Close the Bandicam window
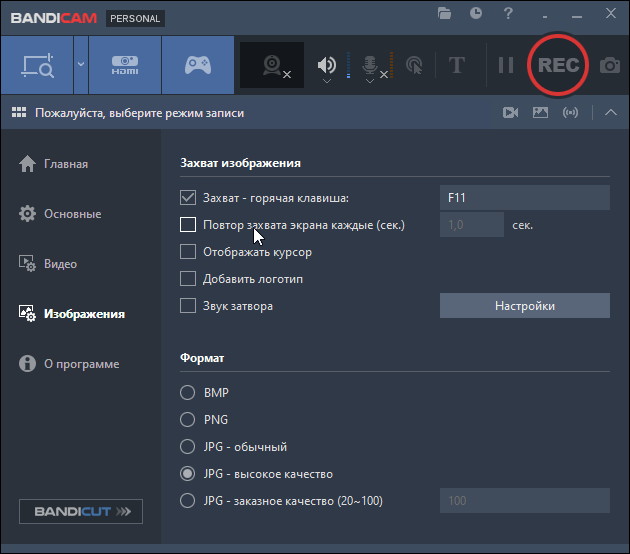The width and height of the screenshot is (630, 554). click(x=611, y=13)
